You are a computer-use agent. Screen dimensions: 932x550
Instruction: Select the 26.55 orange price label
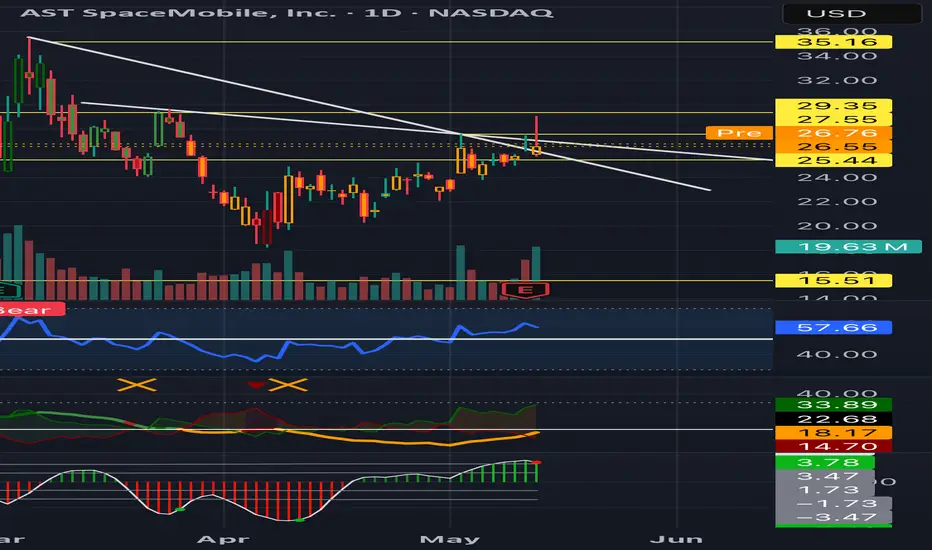tap(833, 147)
